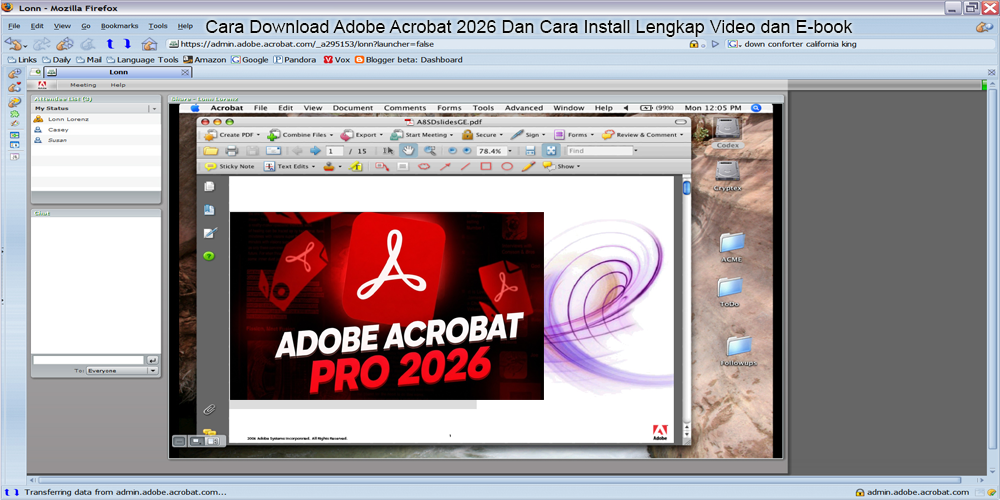The width and height of the screenshot is (1000, 500).
Task: Open the Pandora bookmark link
Action: pyautogui.click(x=295, y=60)
